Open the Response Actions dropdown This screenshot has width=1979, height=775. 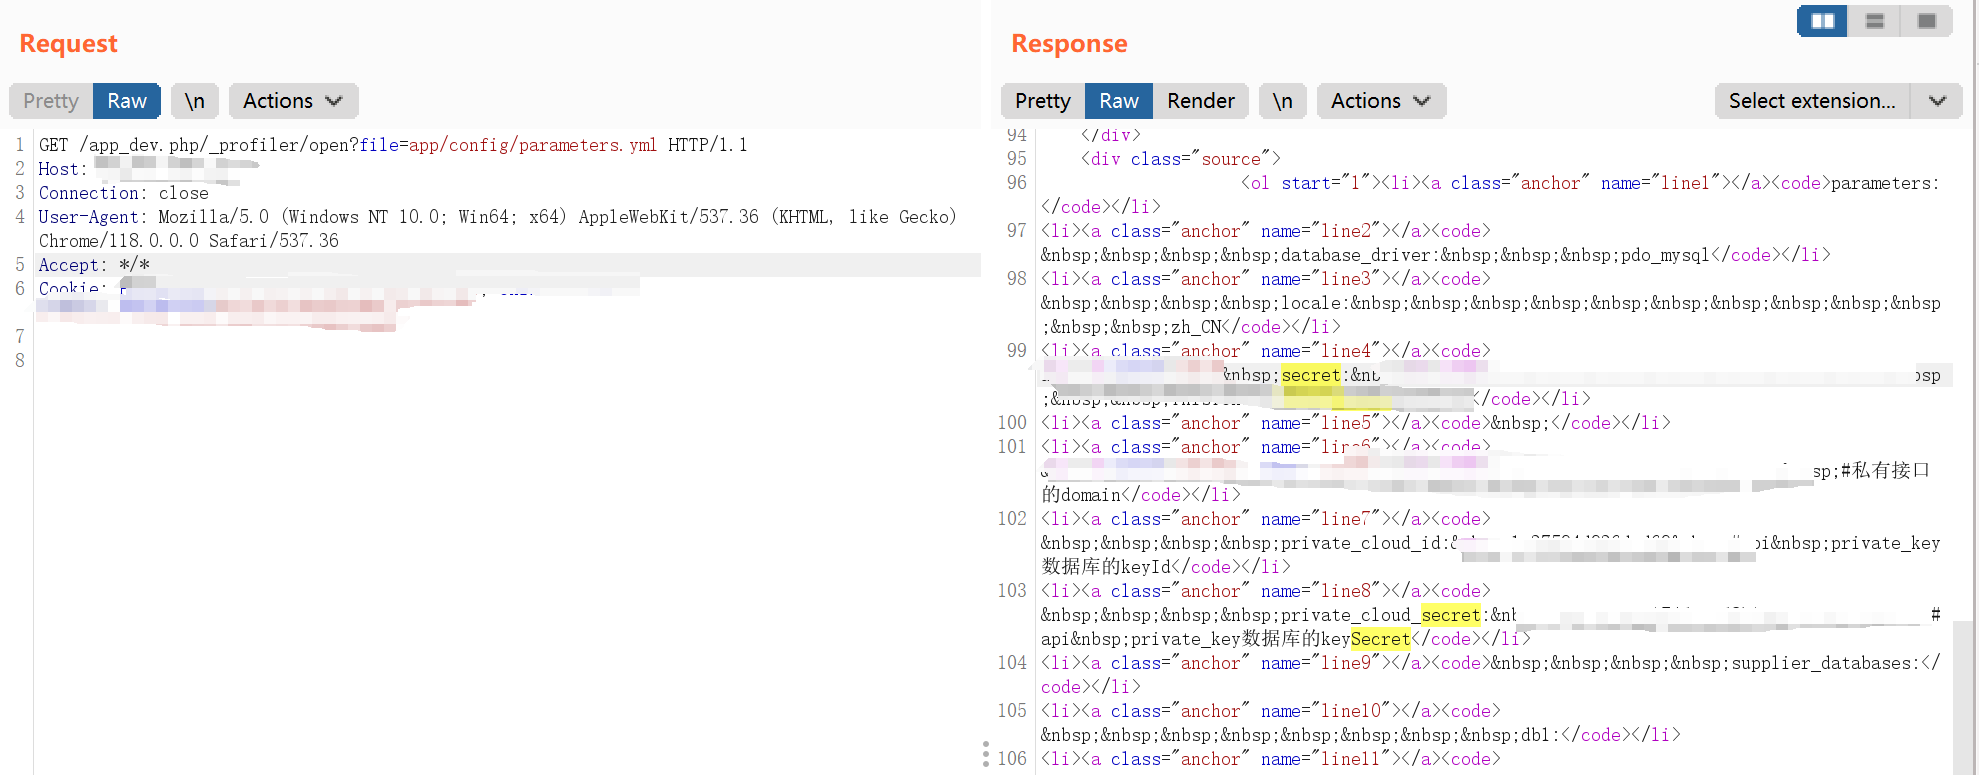(x=1381, y=101)
